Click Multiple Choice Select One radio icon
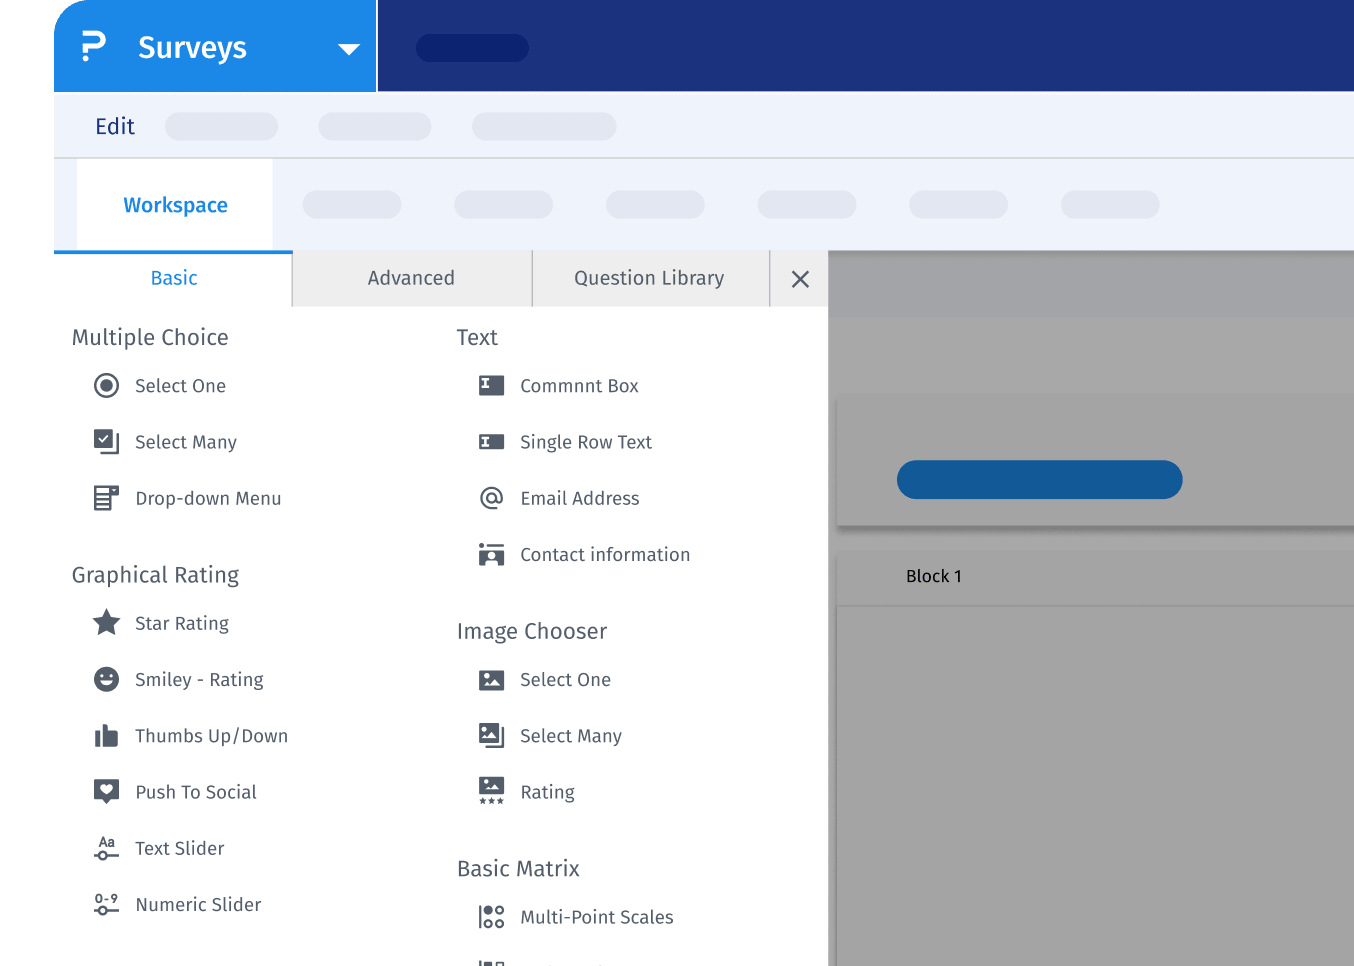The image size is (1354, 966). (x=106, y=386)
